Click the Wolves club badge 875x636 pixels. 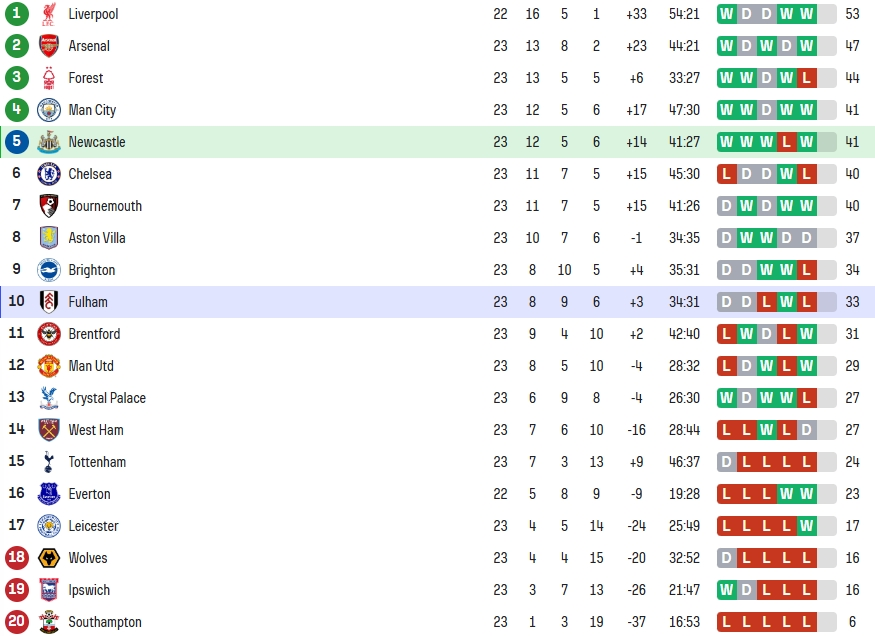click(x=49, y=558)
